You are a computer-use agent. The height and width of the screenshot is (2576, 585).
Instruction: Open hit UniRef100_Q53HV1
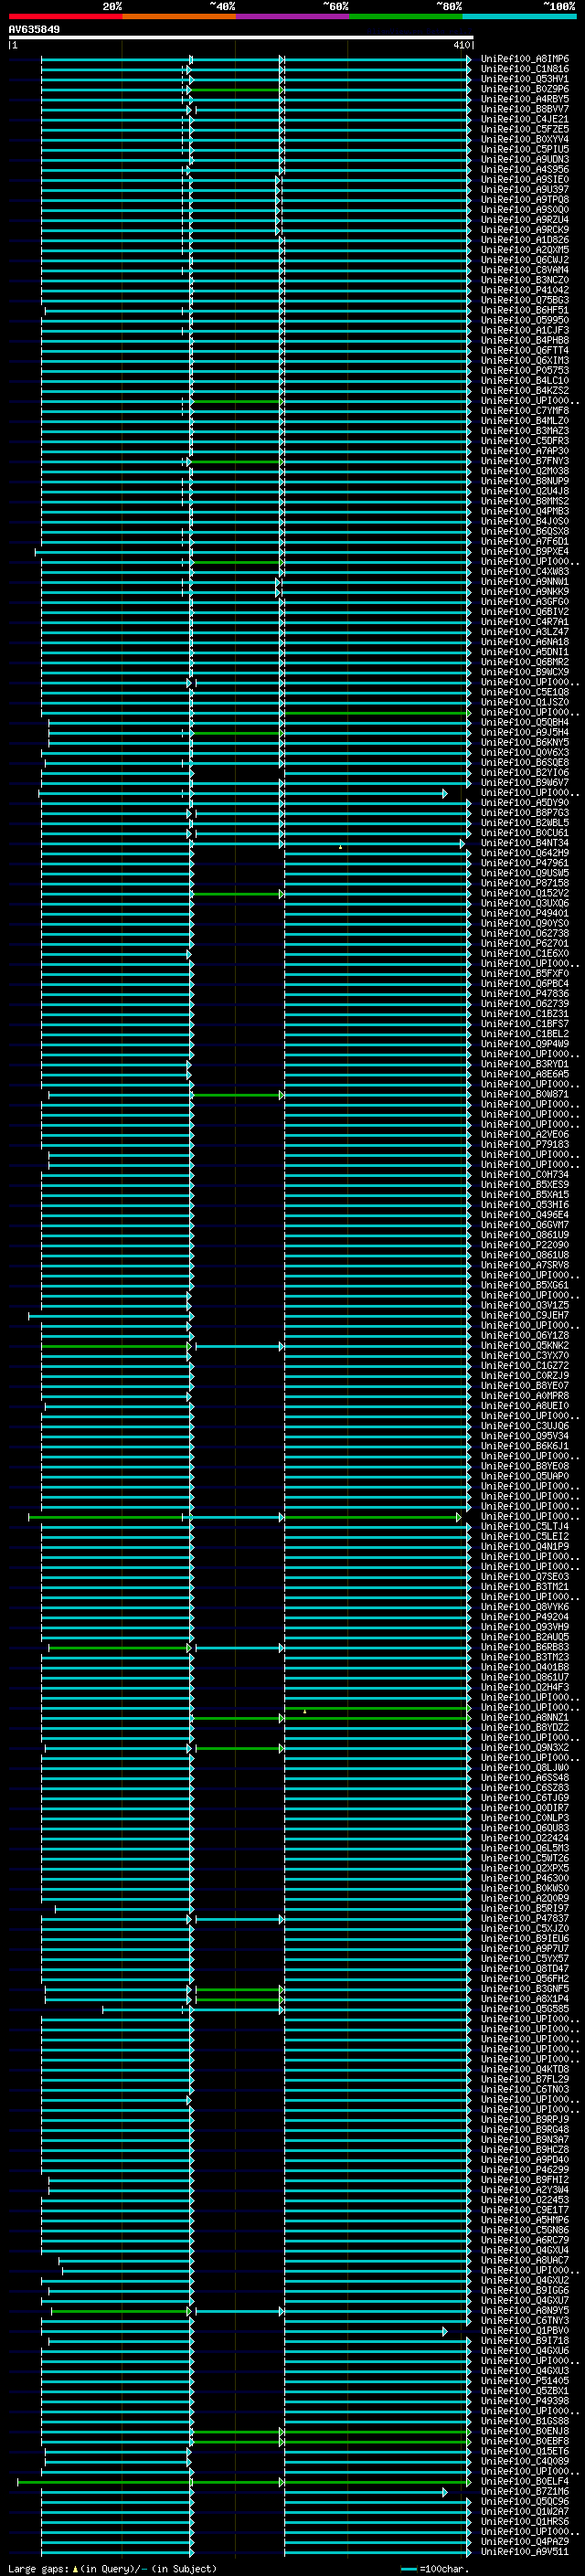[x=525, y=79]
